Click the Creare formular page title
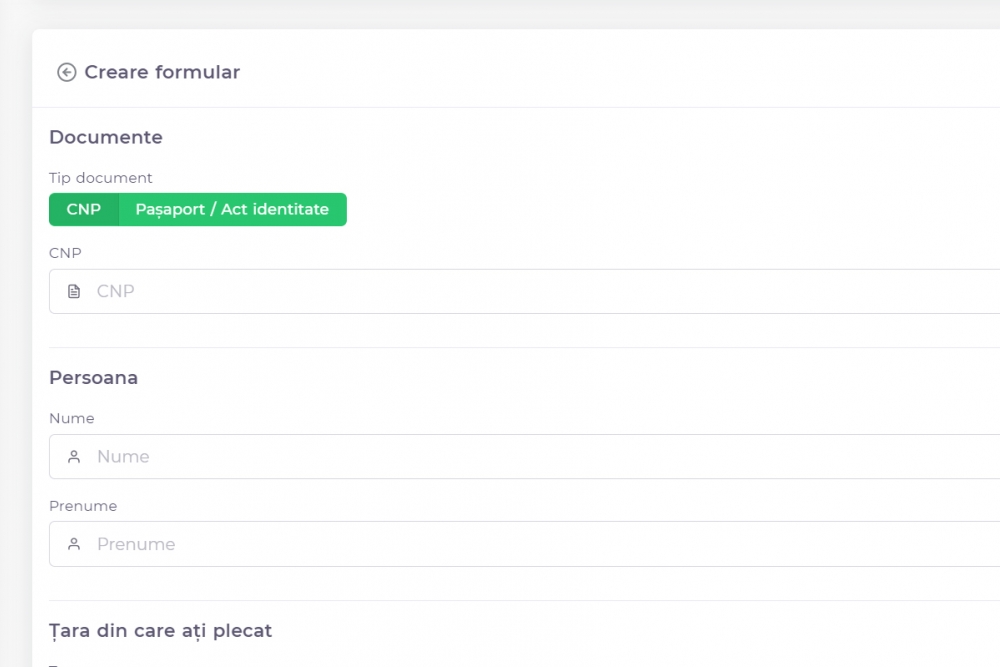This screenshot has height=667, width=1000. tap(162, 72)
